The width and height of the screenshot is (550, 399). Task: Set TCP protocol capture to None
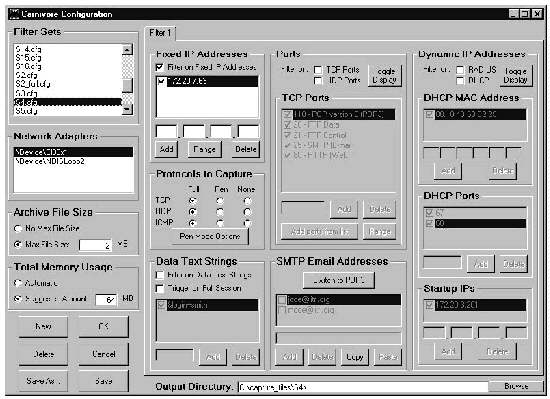[247, 201]
